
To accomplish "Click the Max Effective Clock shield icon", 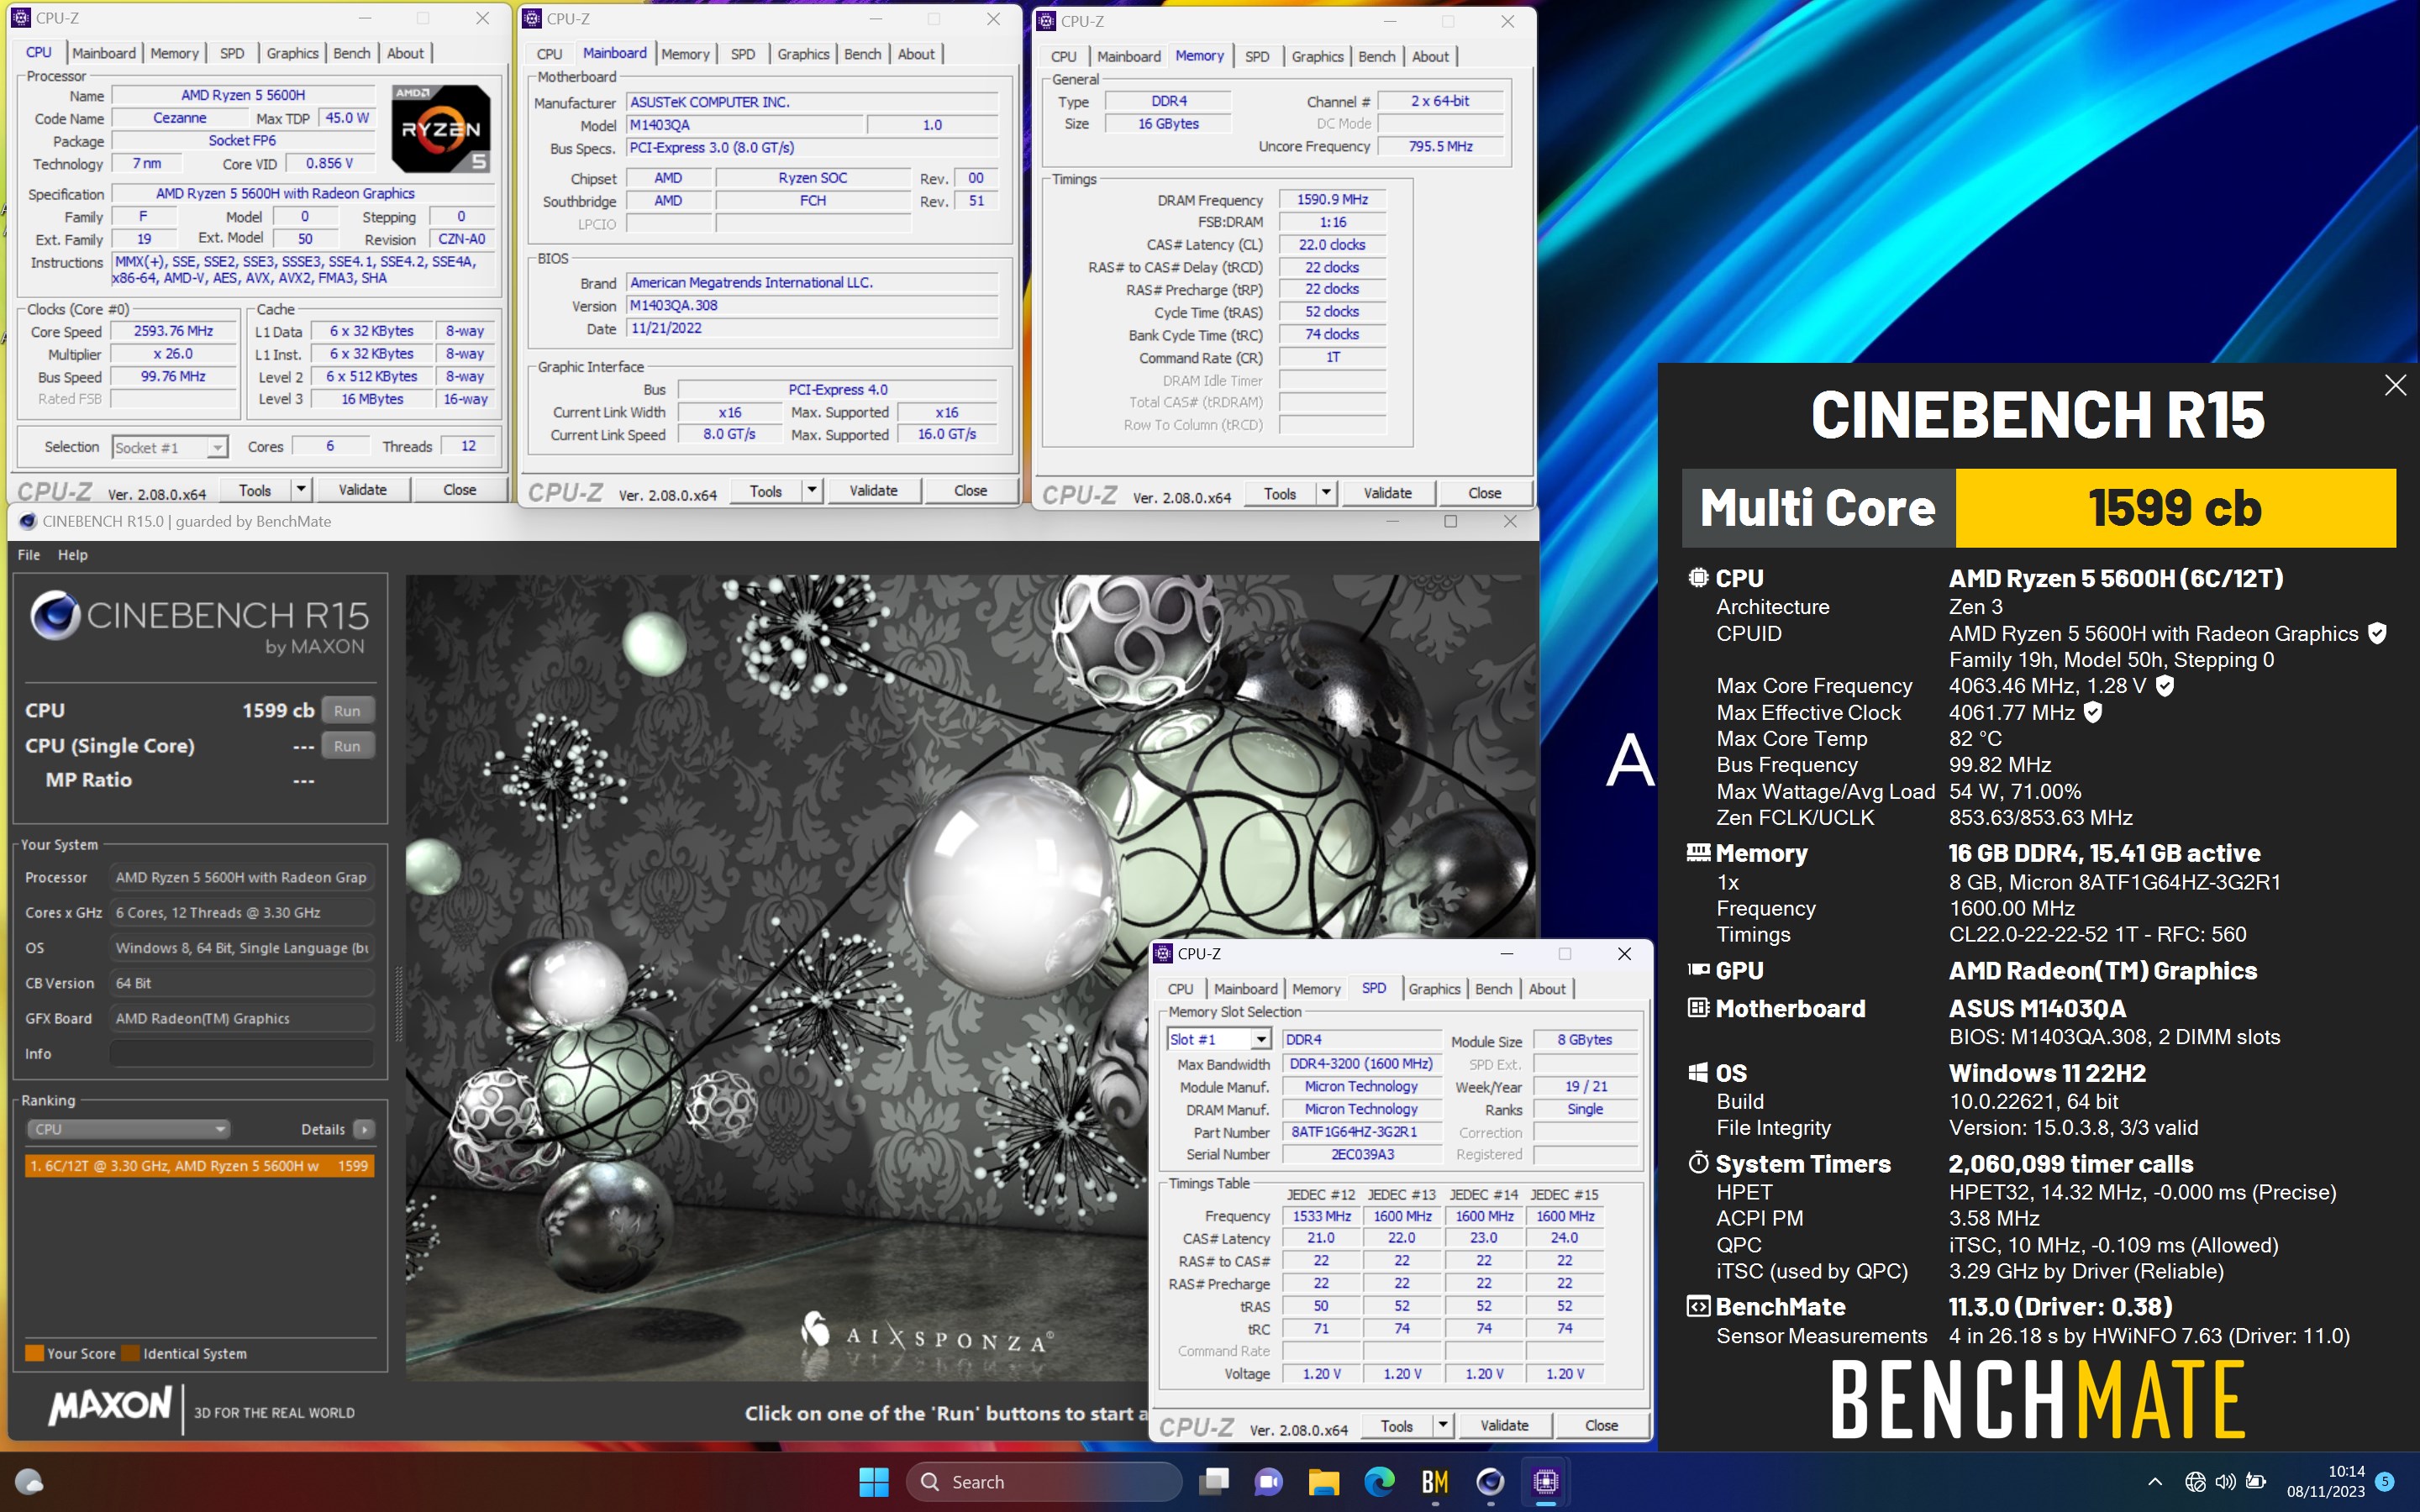I will 2093,712.
